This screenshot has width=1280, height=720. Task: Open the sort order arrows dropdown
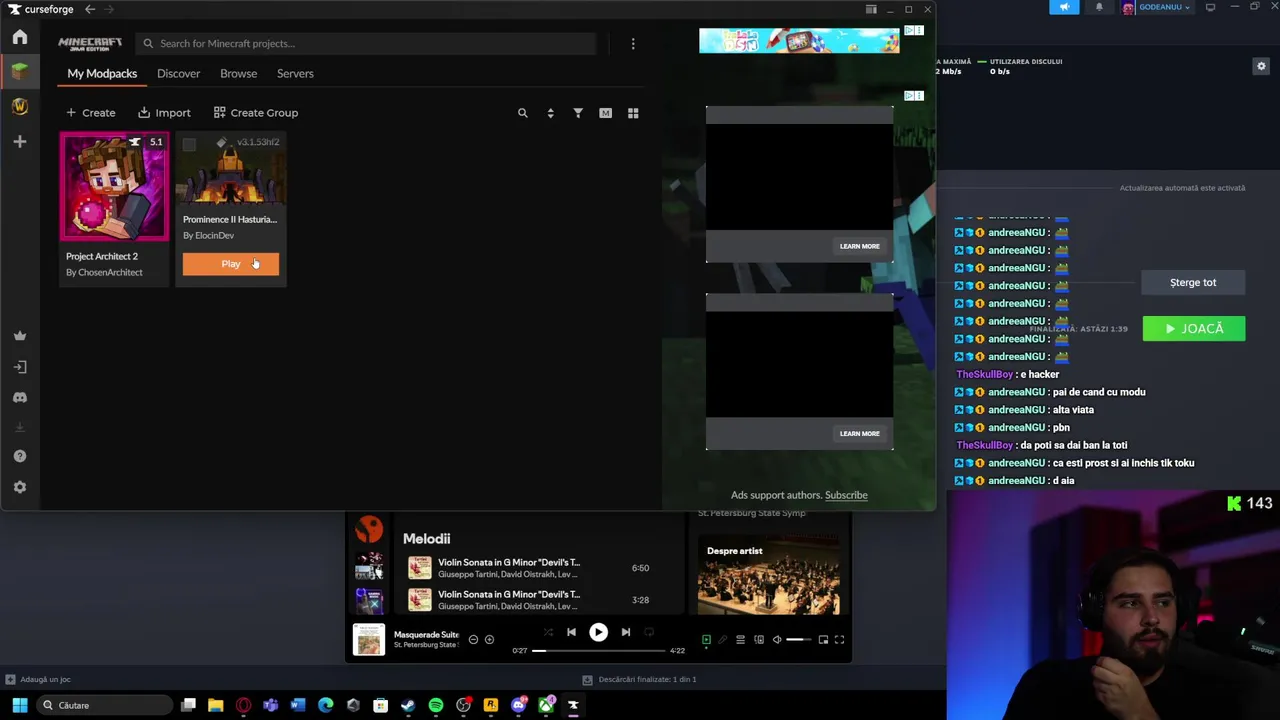[550, 113]
